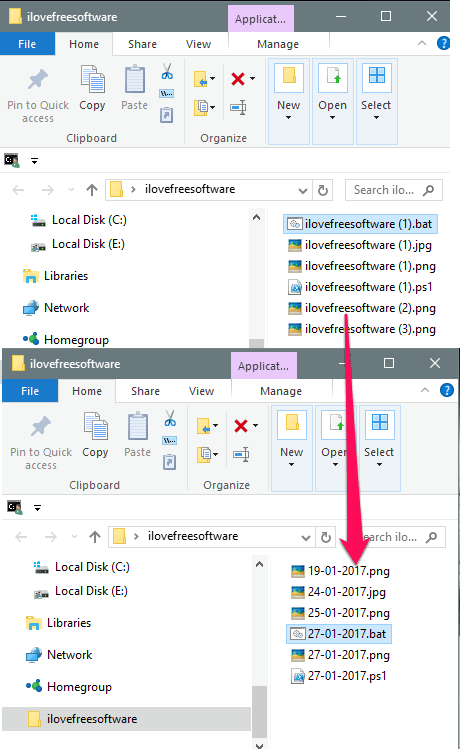Switch to Share tab in top window
The width and height of the screenshot is (460, 749).
(142, 44)
